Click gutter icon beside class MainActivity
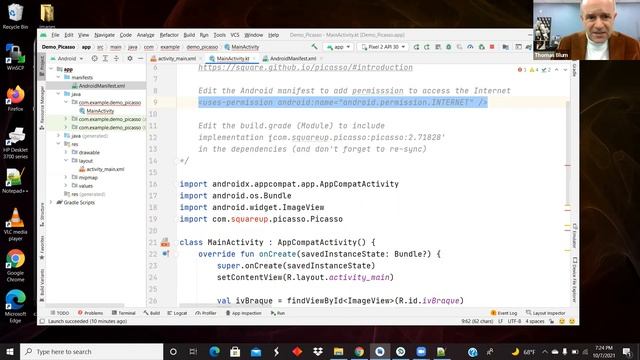Screen dimensions: 640x360 165,242
